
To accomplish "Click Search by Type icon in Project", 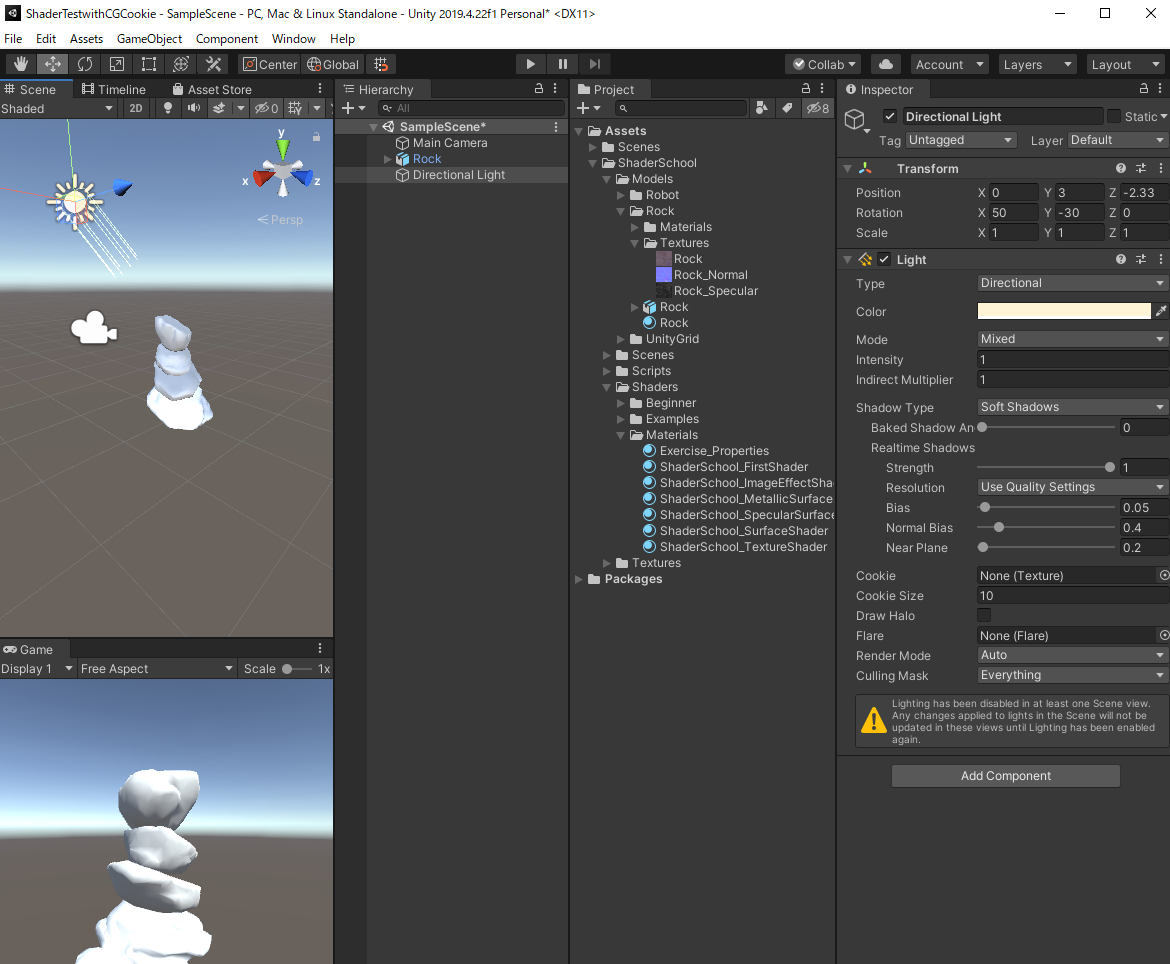I will point(761,108).
